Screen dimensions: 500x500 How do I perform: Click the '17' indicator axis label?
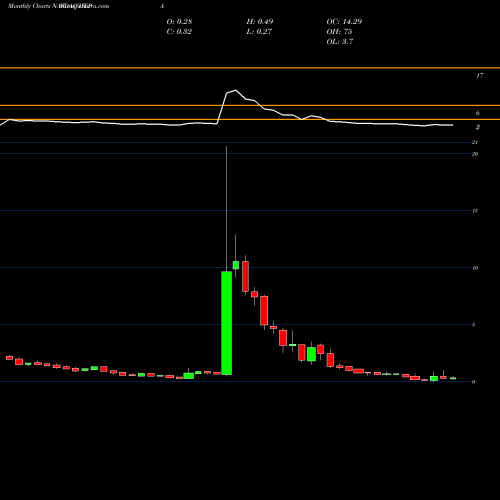(x=480, y=76)
